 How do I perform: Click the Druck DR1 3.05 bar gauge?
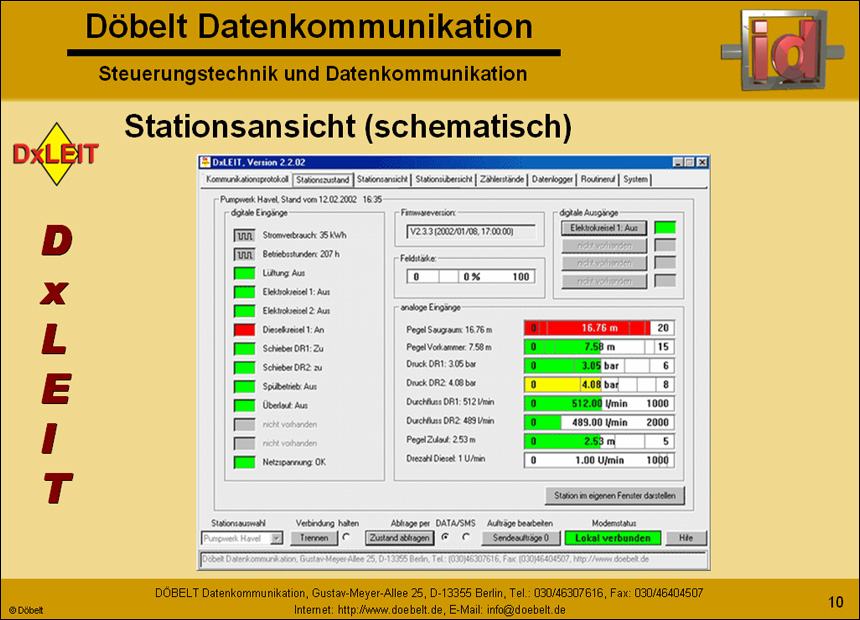click(x=599, y=366)
